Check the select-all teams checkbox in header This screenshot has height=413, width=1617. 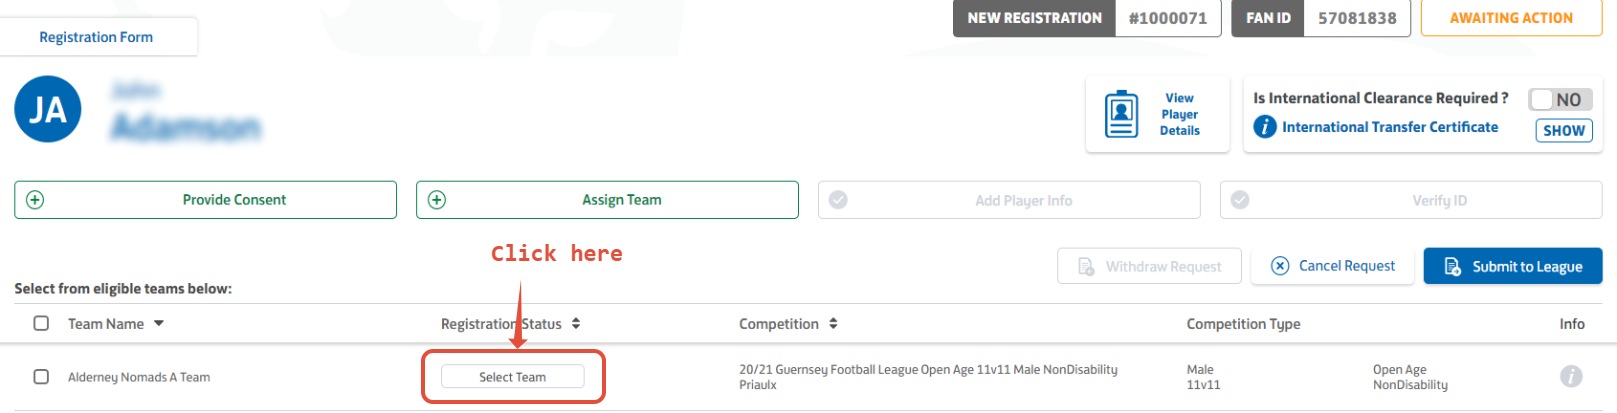41,323
